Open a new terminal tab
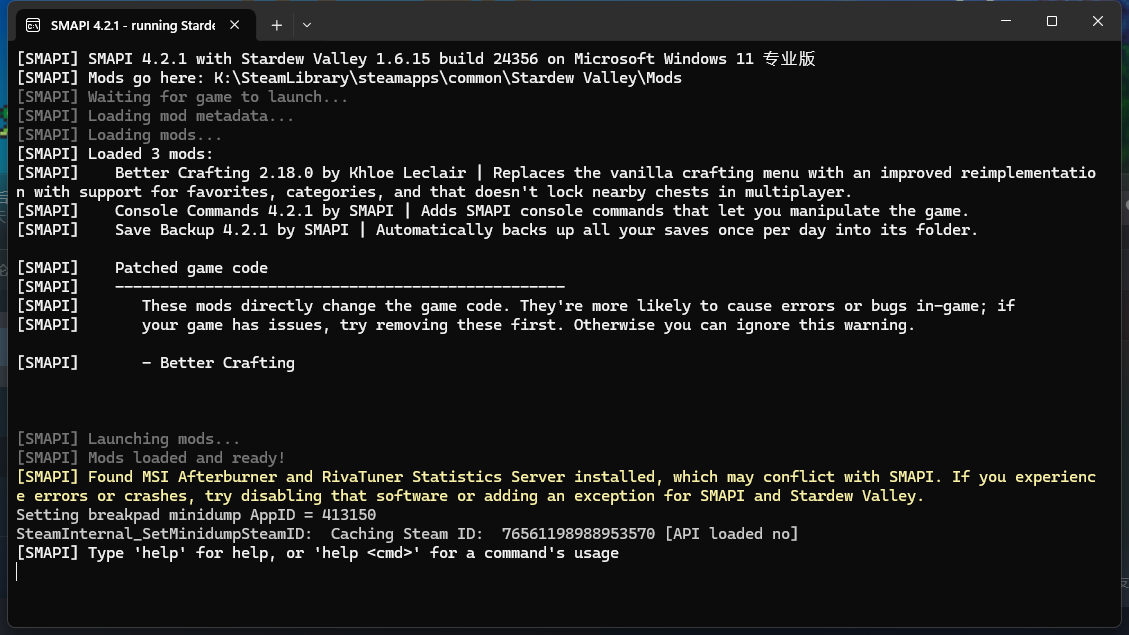 pyautogui.click(x=276, y=24)
